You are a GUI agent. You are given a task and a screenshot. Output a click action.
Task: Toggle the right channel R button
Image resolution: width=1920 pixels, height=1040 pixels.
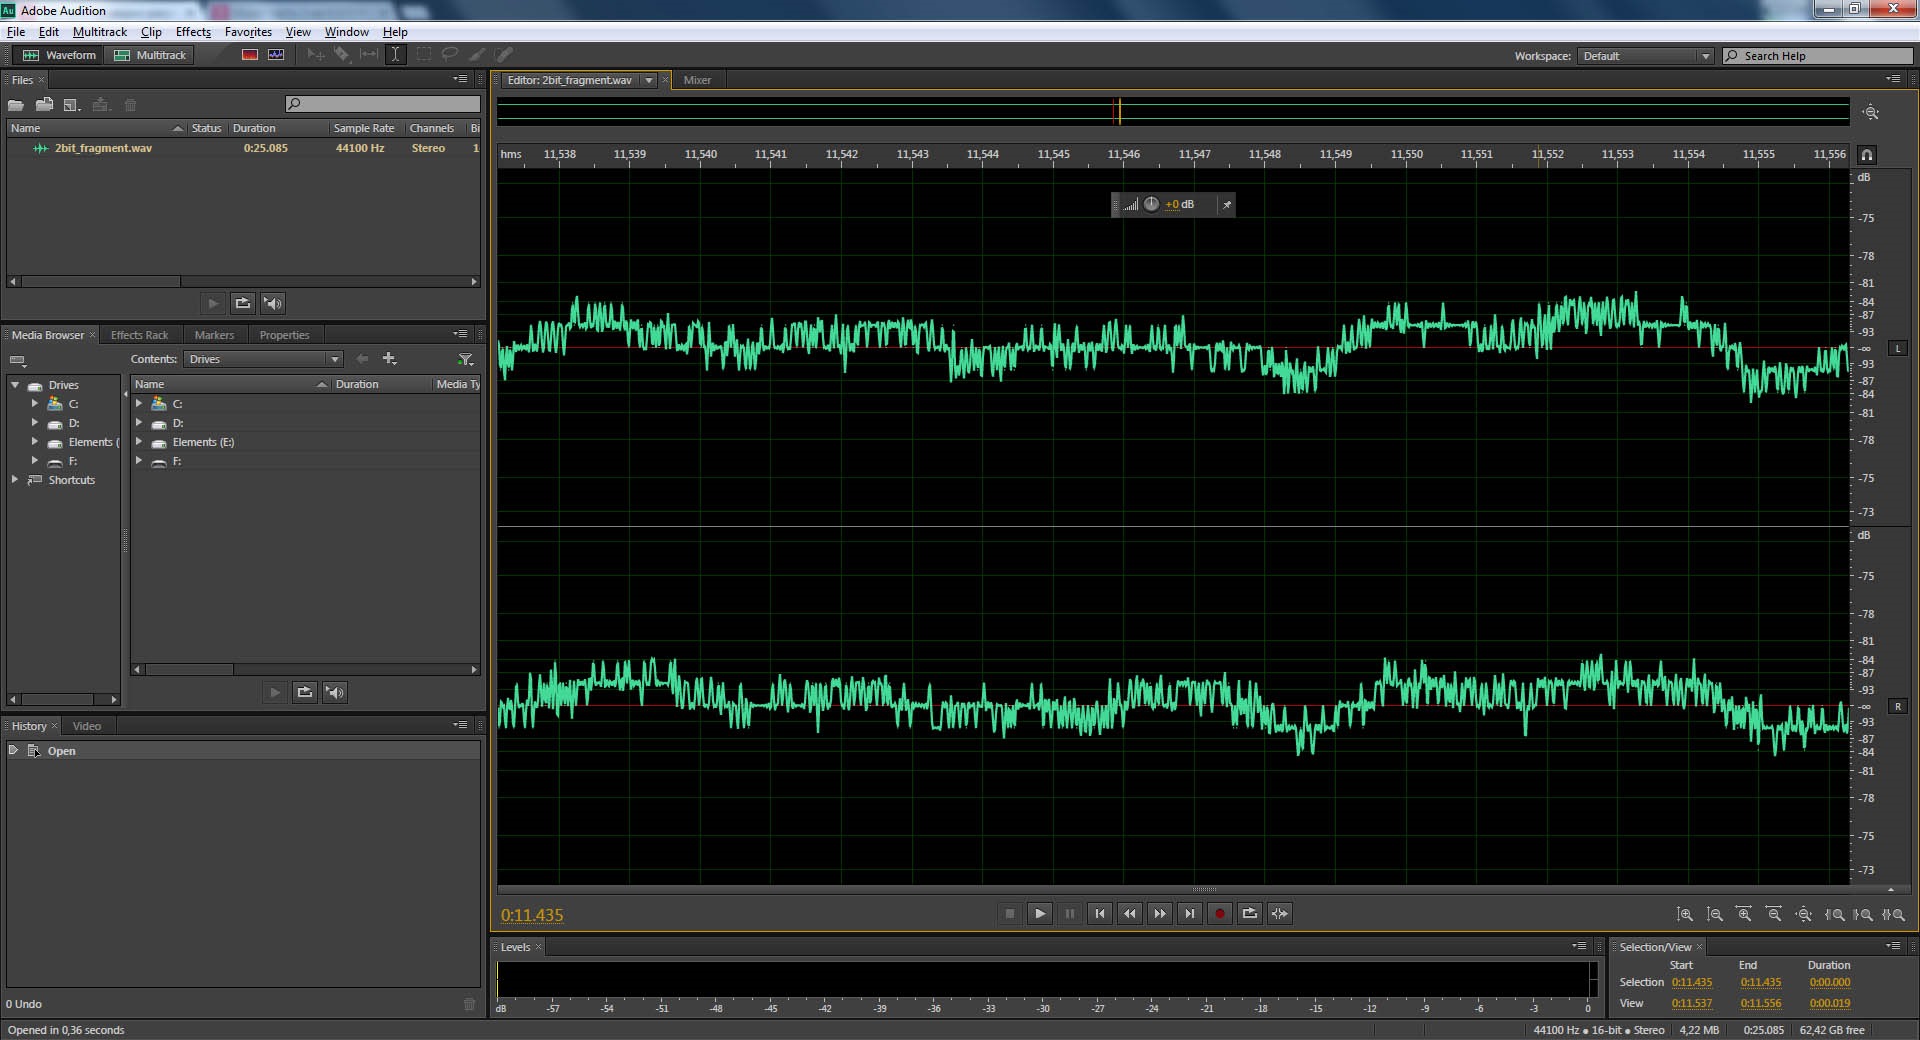tap(1897, 706)
